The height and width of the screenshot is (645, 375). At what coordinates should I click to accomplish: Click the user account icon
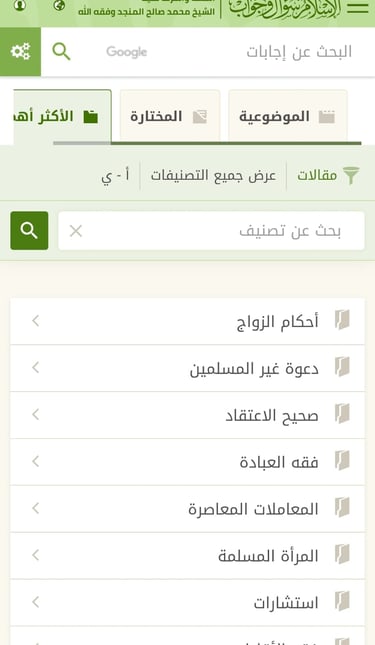[20, 5]
